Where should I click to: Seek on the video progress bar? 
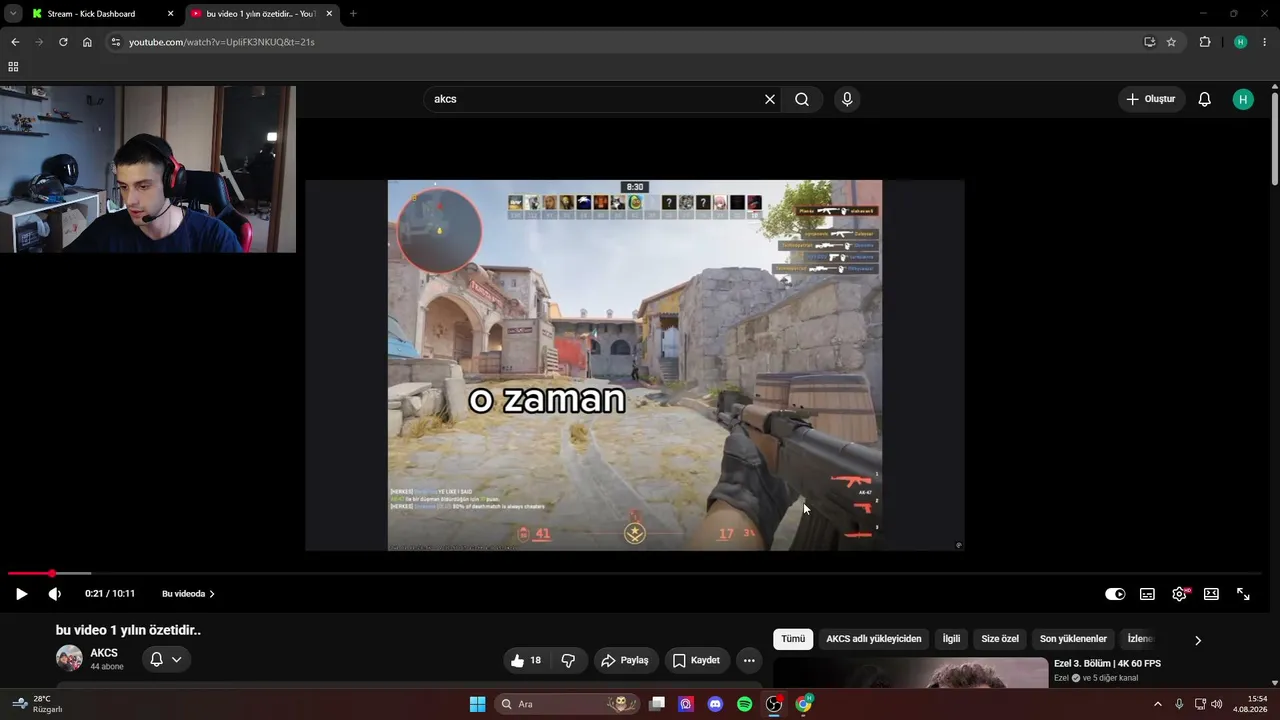(x=636, y=573)
